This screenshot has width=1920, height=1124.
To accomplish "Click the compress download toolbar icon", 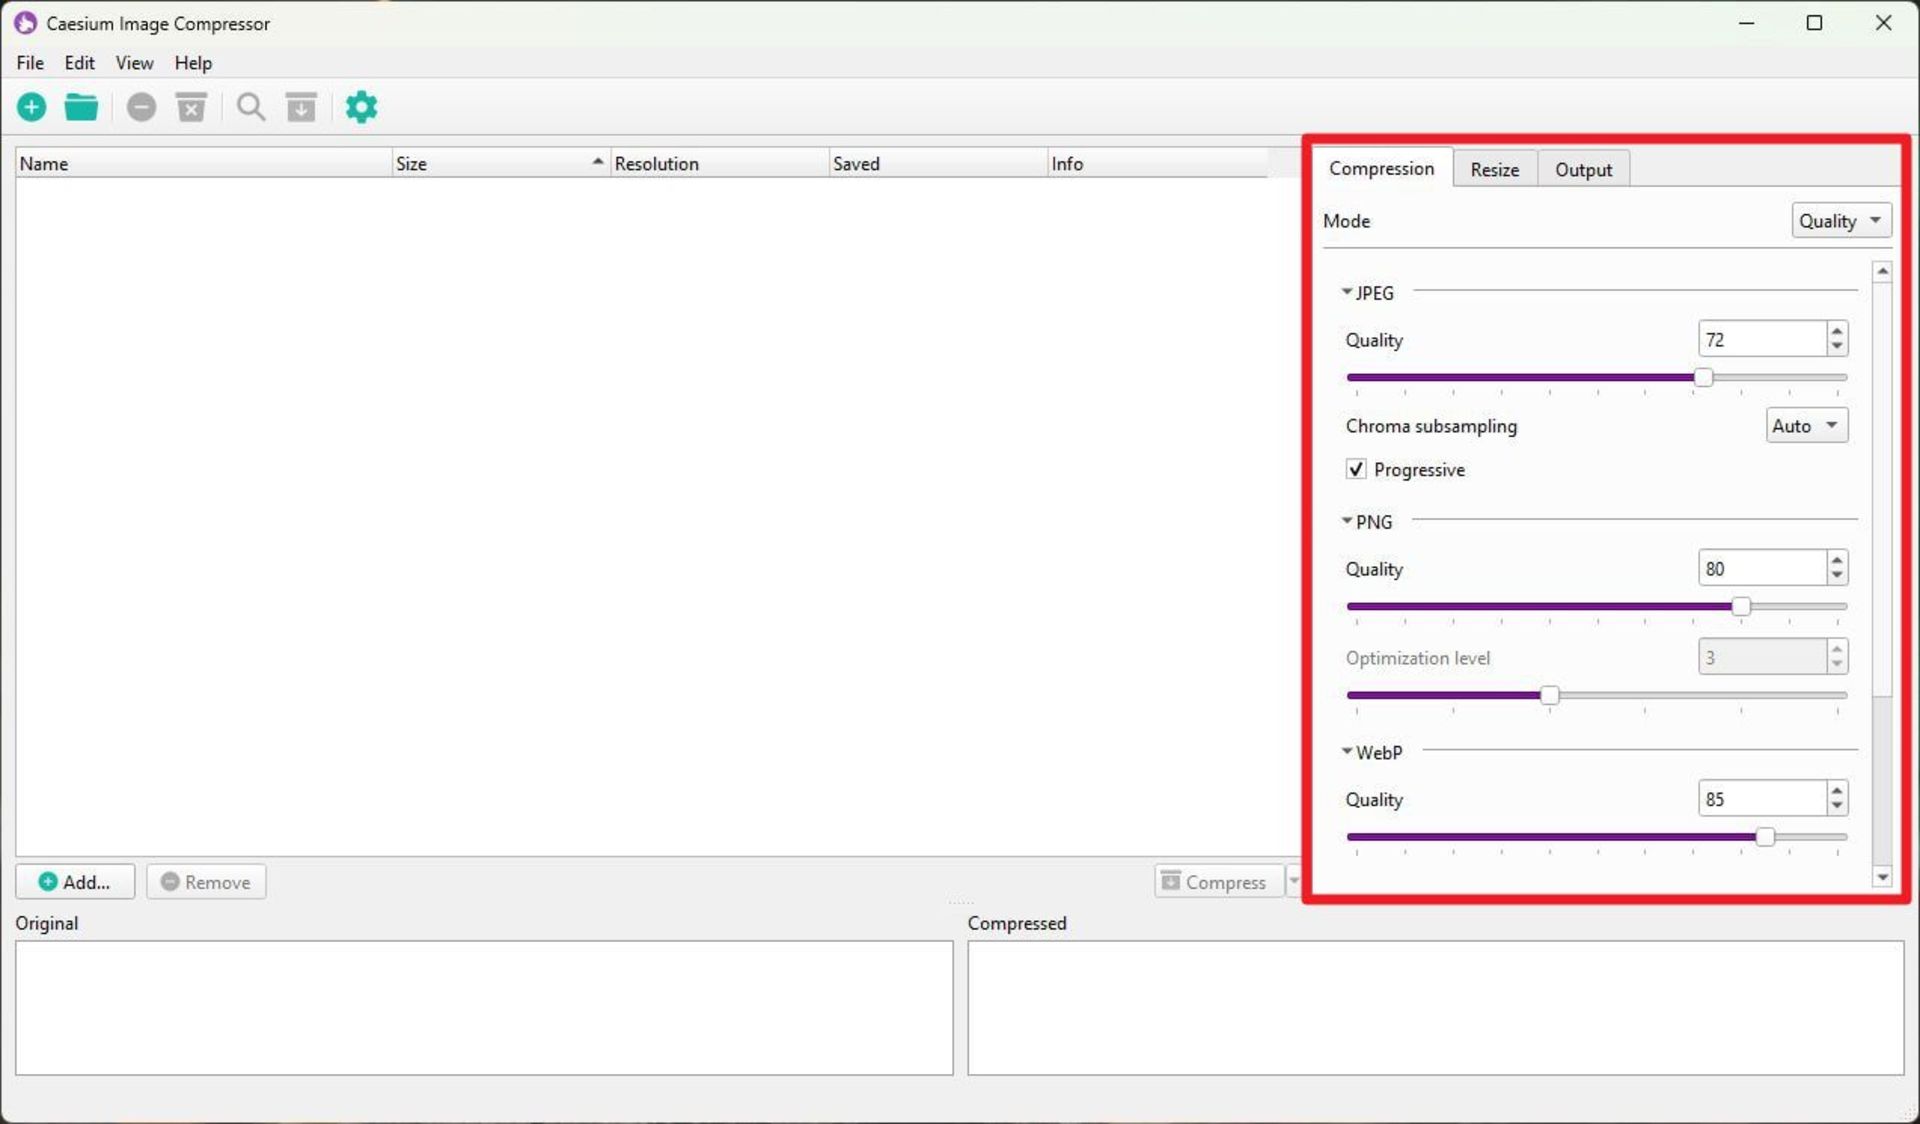I will (x=301, y=107).
